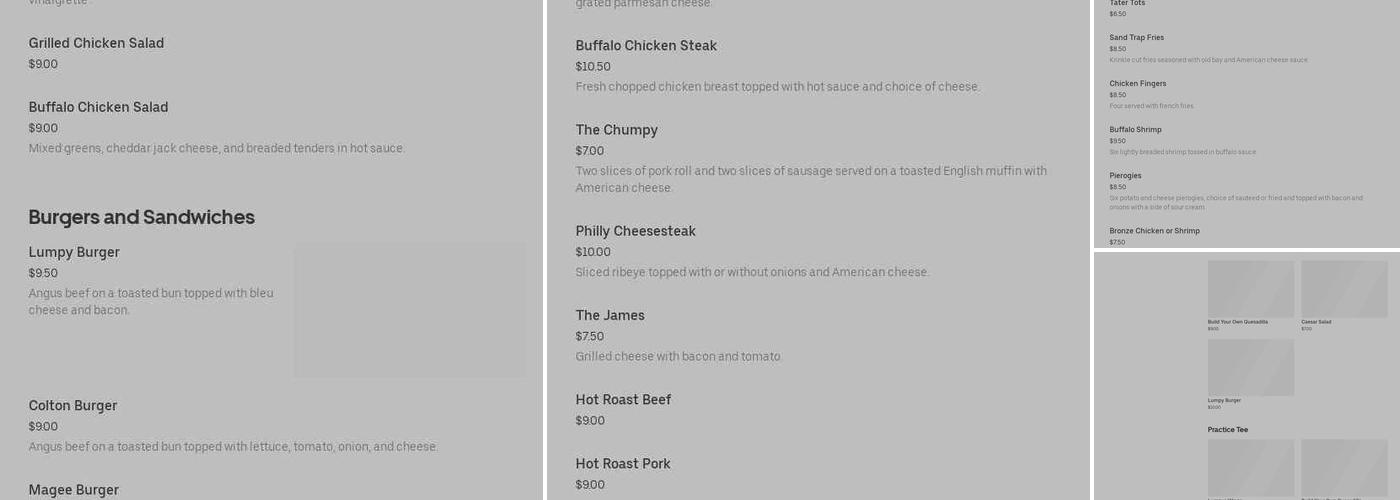Image resolution: width=1400 pixels, height=500 pixels.
Task: Click the Caesar Salad thumbnail image
Action: [1343, 289]
